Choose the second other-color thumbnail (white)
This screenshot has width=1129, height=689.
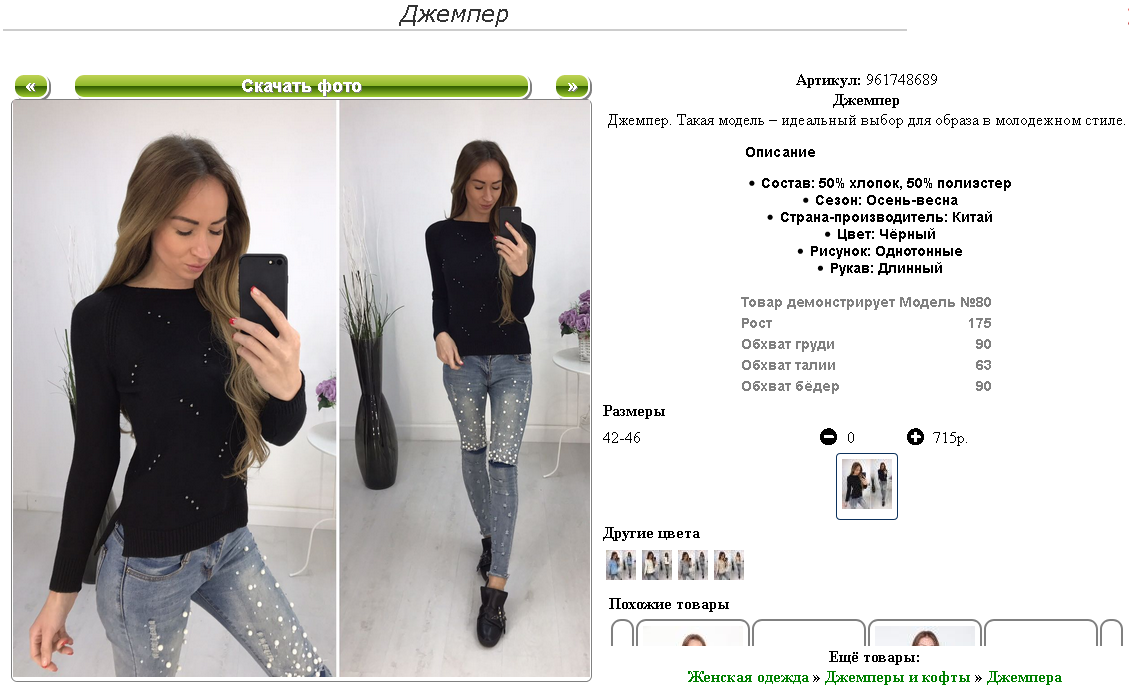(x=657, y=565)
